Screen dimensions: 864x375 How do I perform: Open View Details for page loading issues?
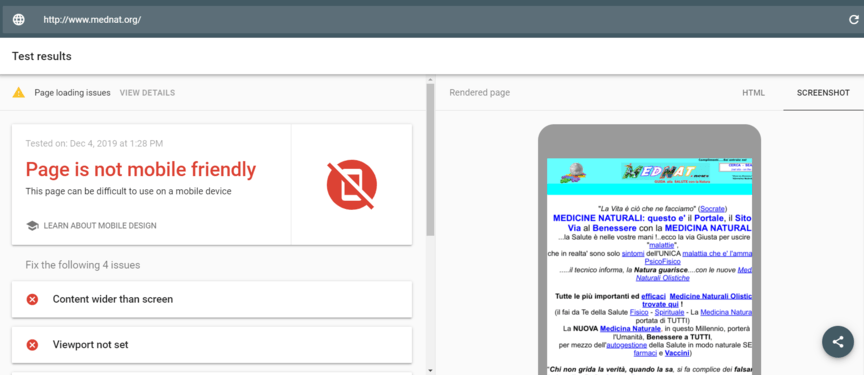point(147,93)
